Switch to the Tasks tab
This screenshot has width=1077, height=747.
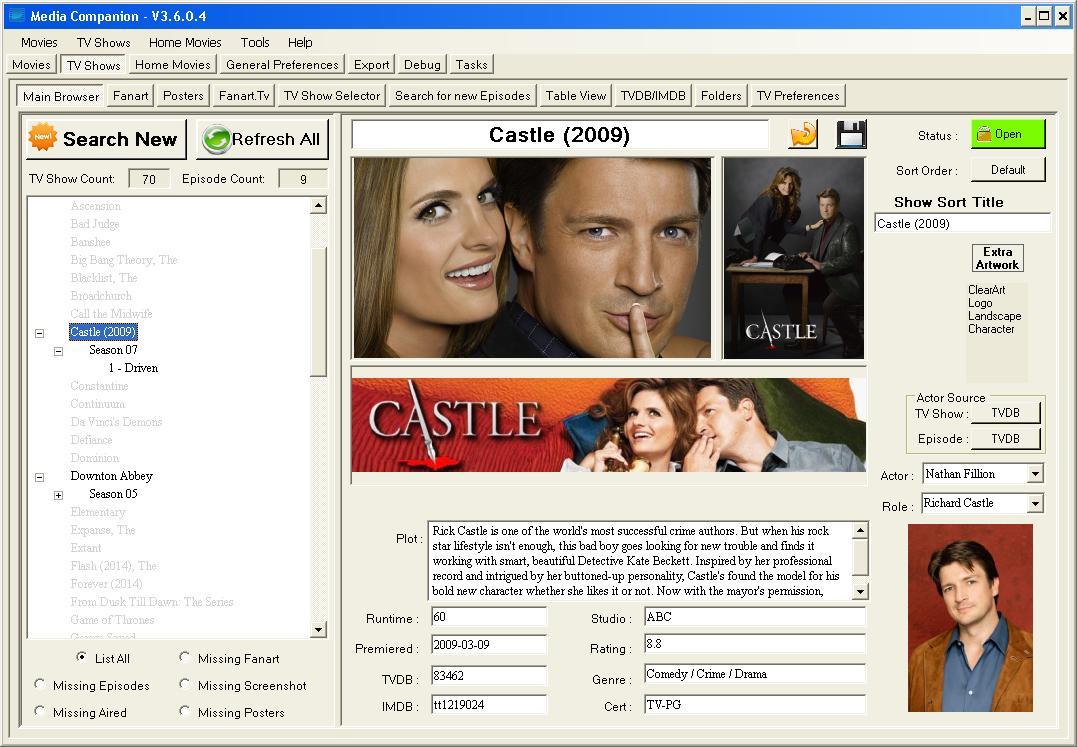471,65
